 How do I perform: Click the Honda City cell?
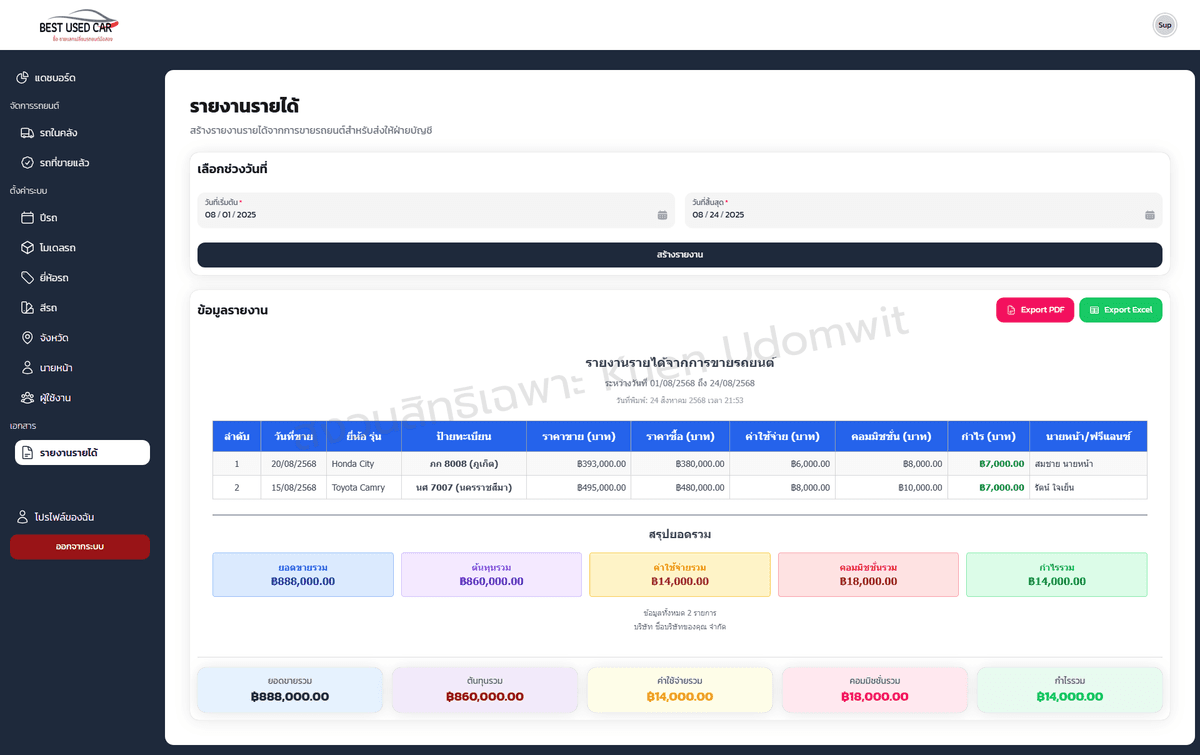(x=364, y=464)
